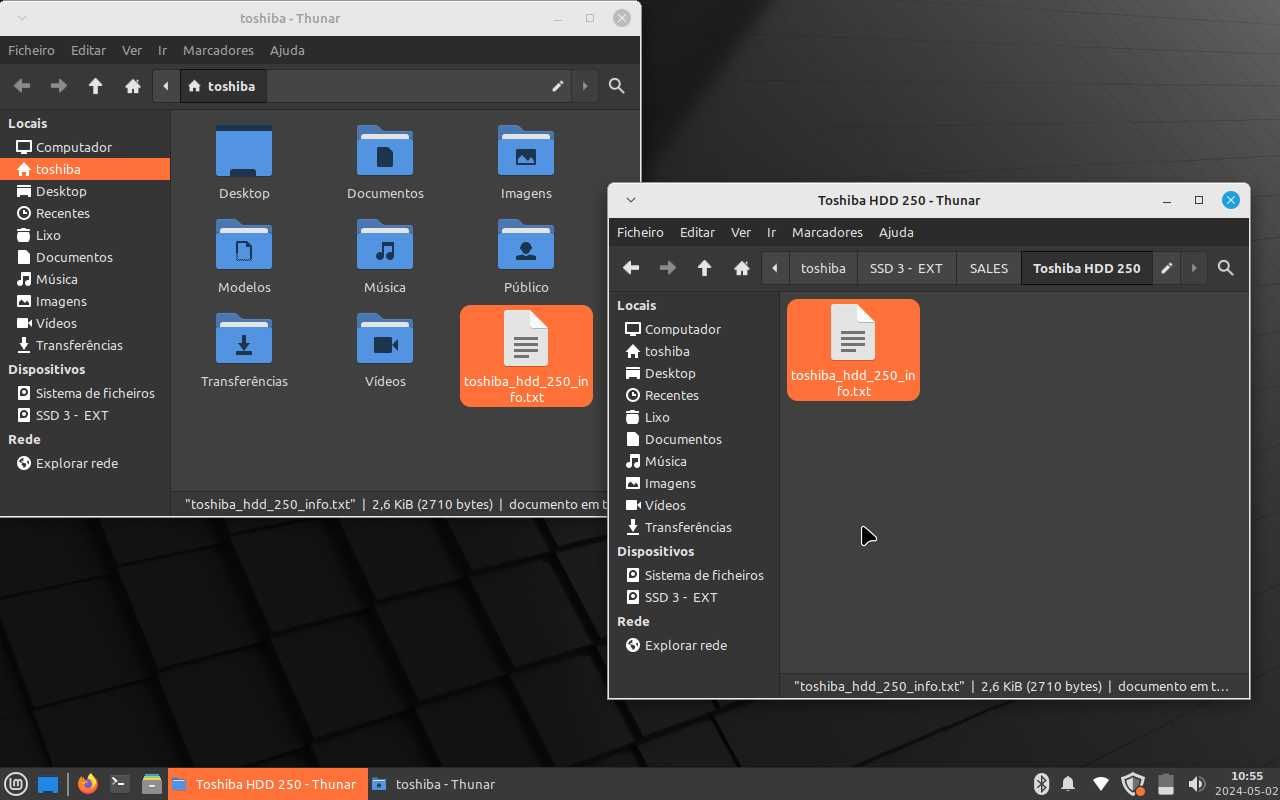This screenshot has width=1280, height=800.
Task: Open search in the toshiba Thunar window
Action: point(617,86)
